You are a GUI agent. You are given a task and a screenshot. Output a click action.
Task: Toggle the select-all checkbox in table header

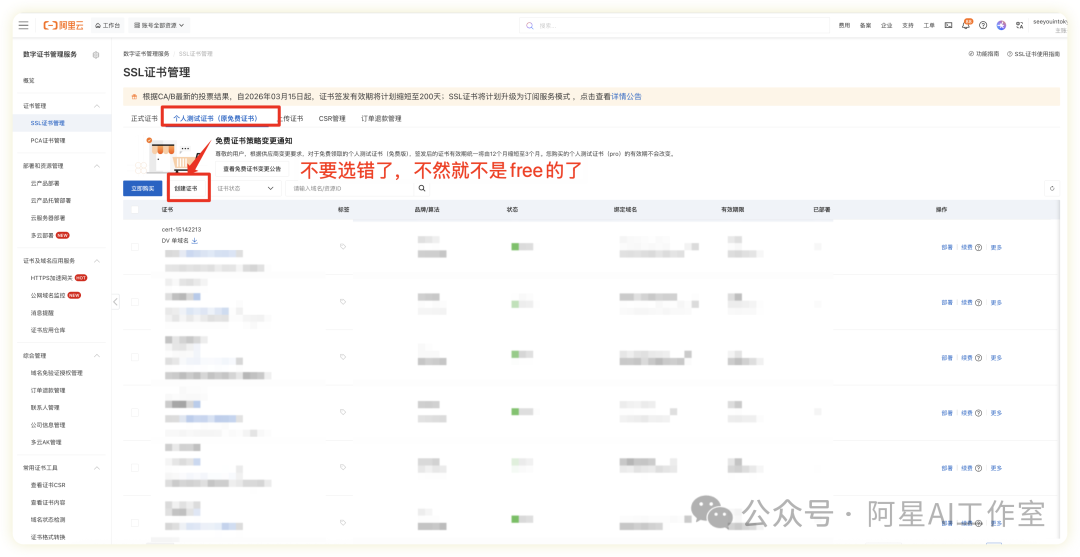[x=134, y=209]
